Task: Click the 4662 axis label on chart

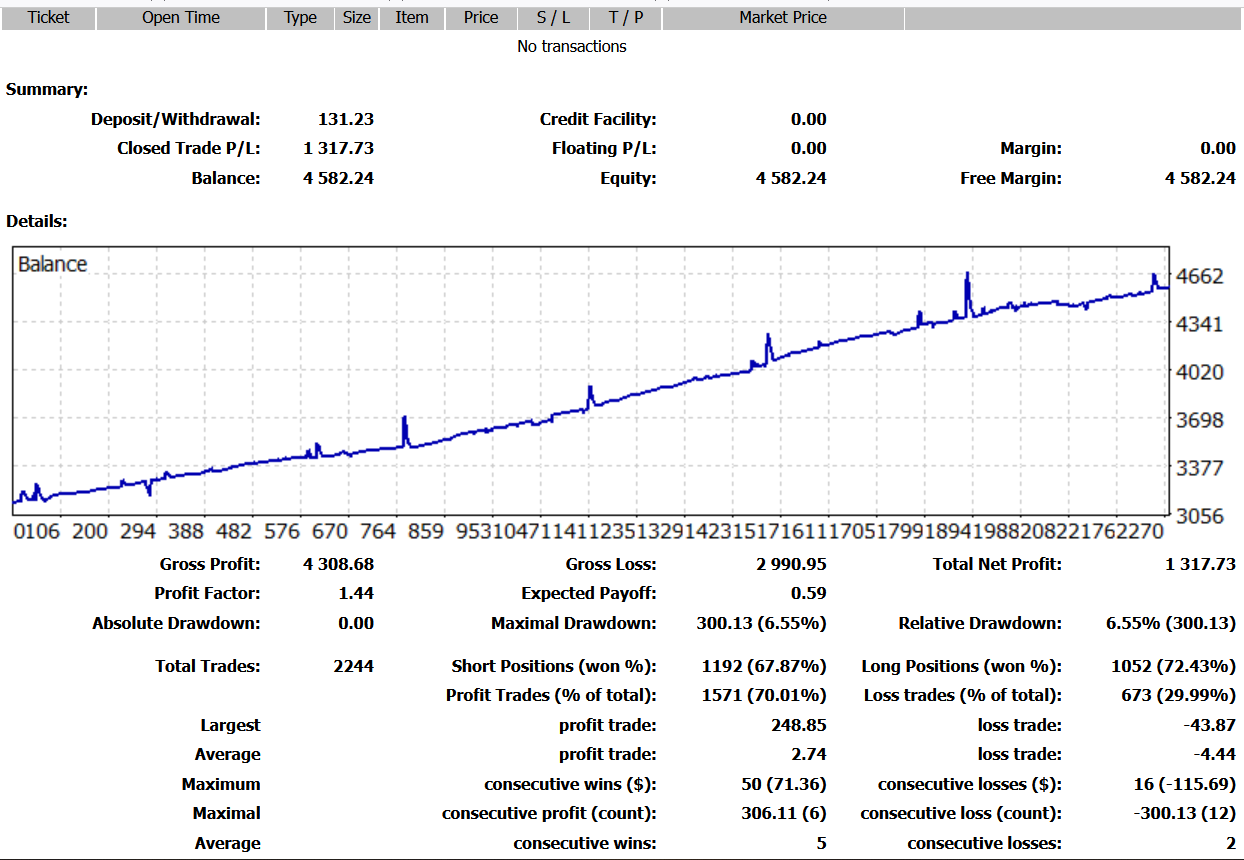Action: pyautogui.click(x=1200, y=276)
